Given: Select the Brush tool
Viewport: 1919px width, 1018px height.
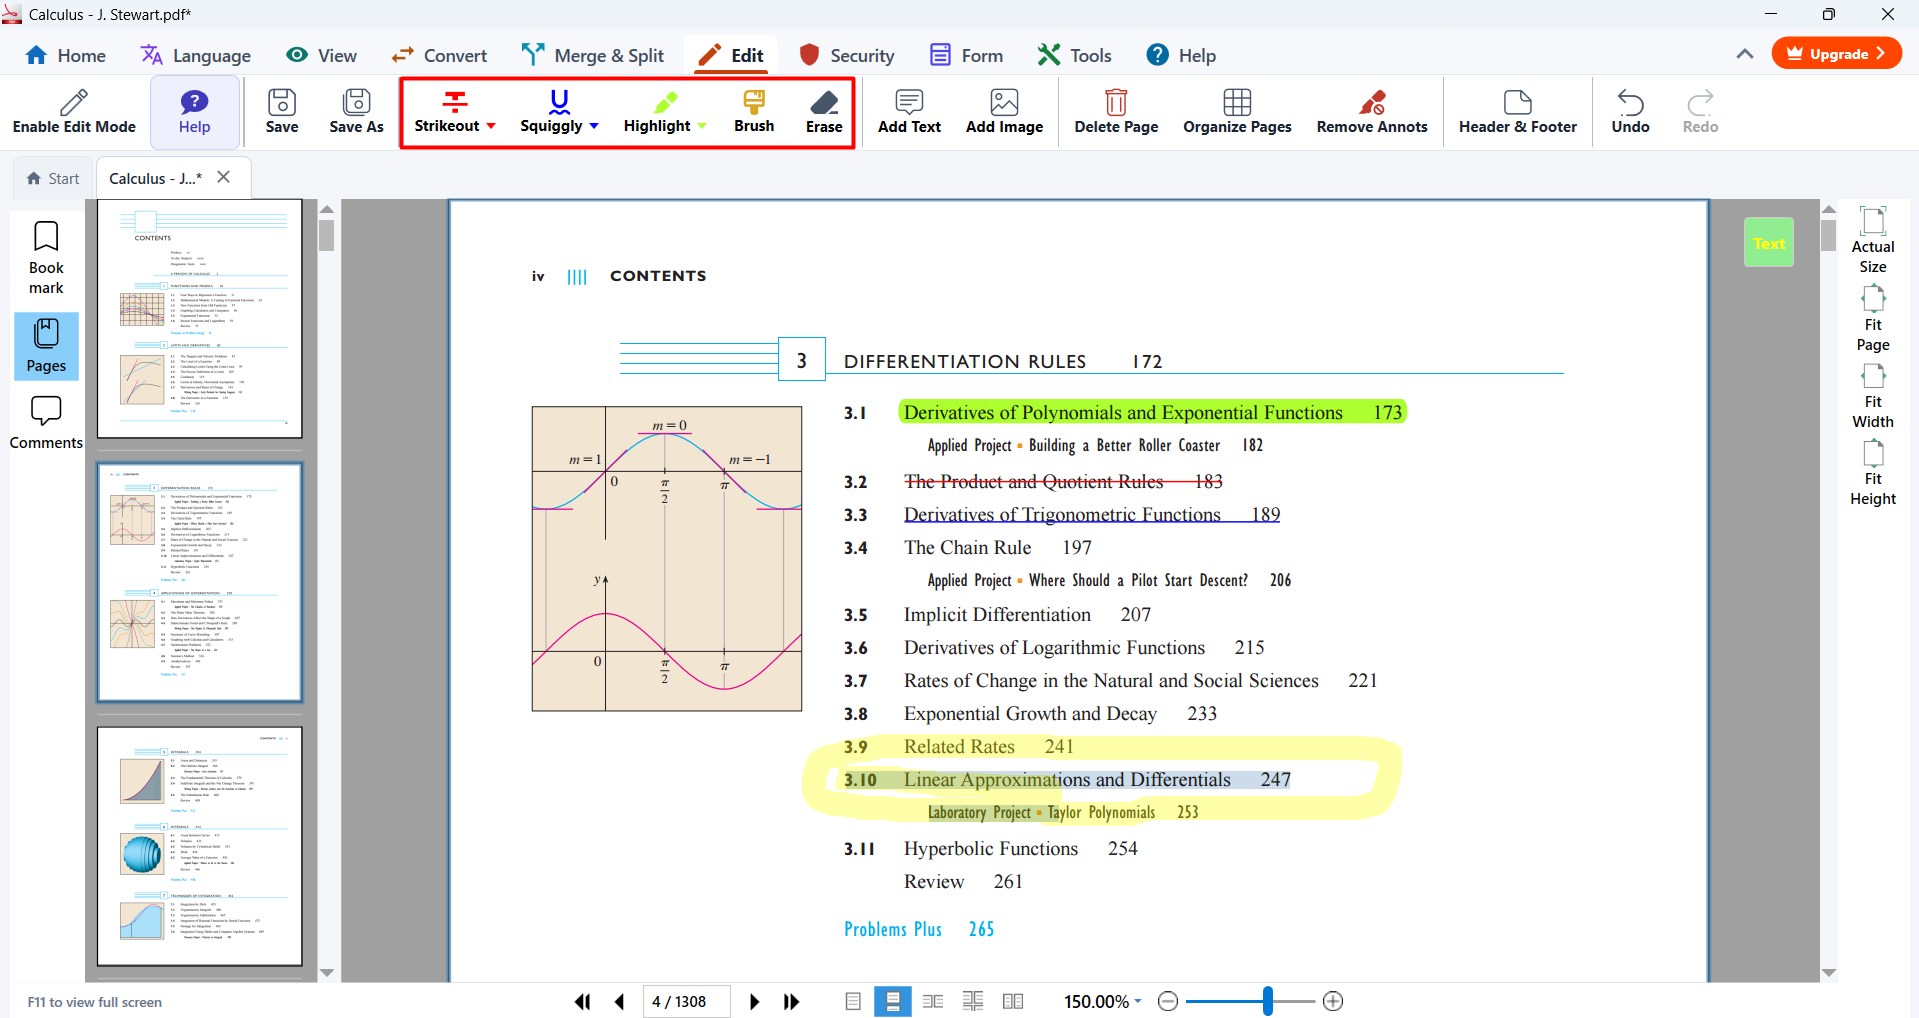Looking at the screenshot, I should (754, 111).
